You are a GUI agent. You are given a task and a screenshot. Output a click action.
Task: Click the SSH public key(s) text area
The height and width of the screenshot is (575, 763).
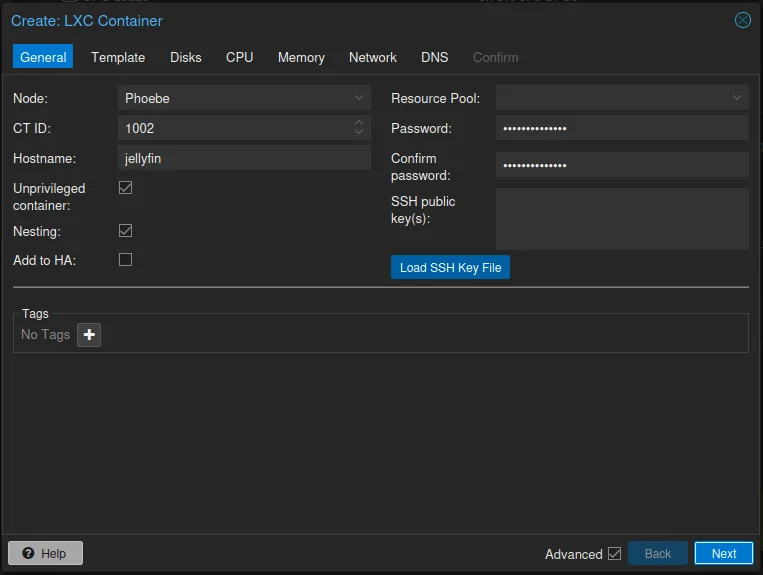click(x=622, y=219)
